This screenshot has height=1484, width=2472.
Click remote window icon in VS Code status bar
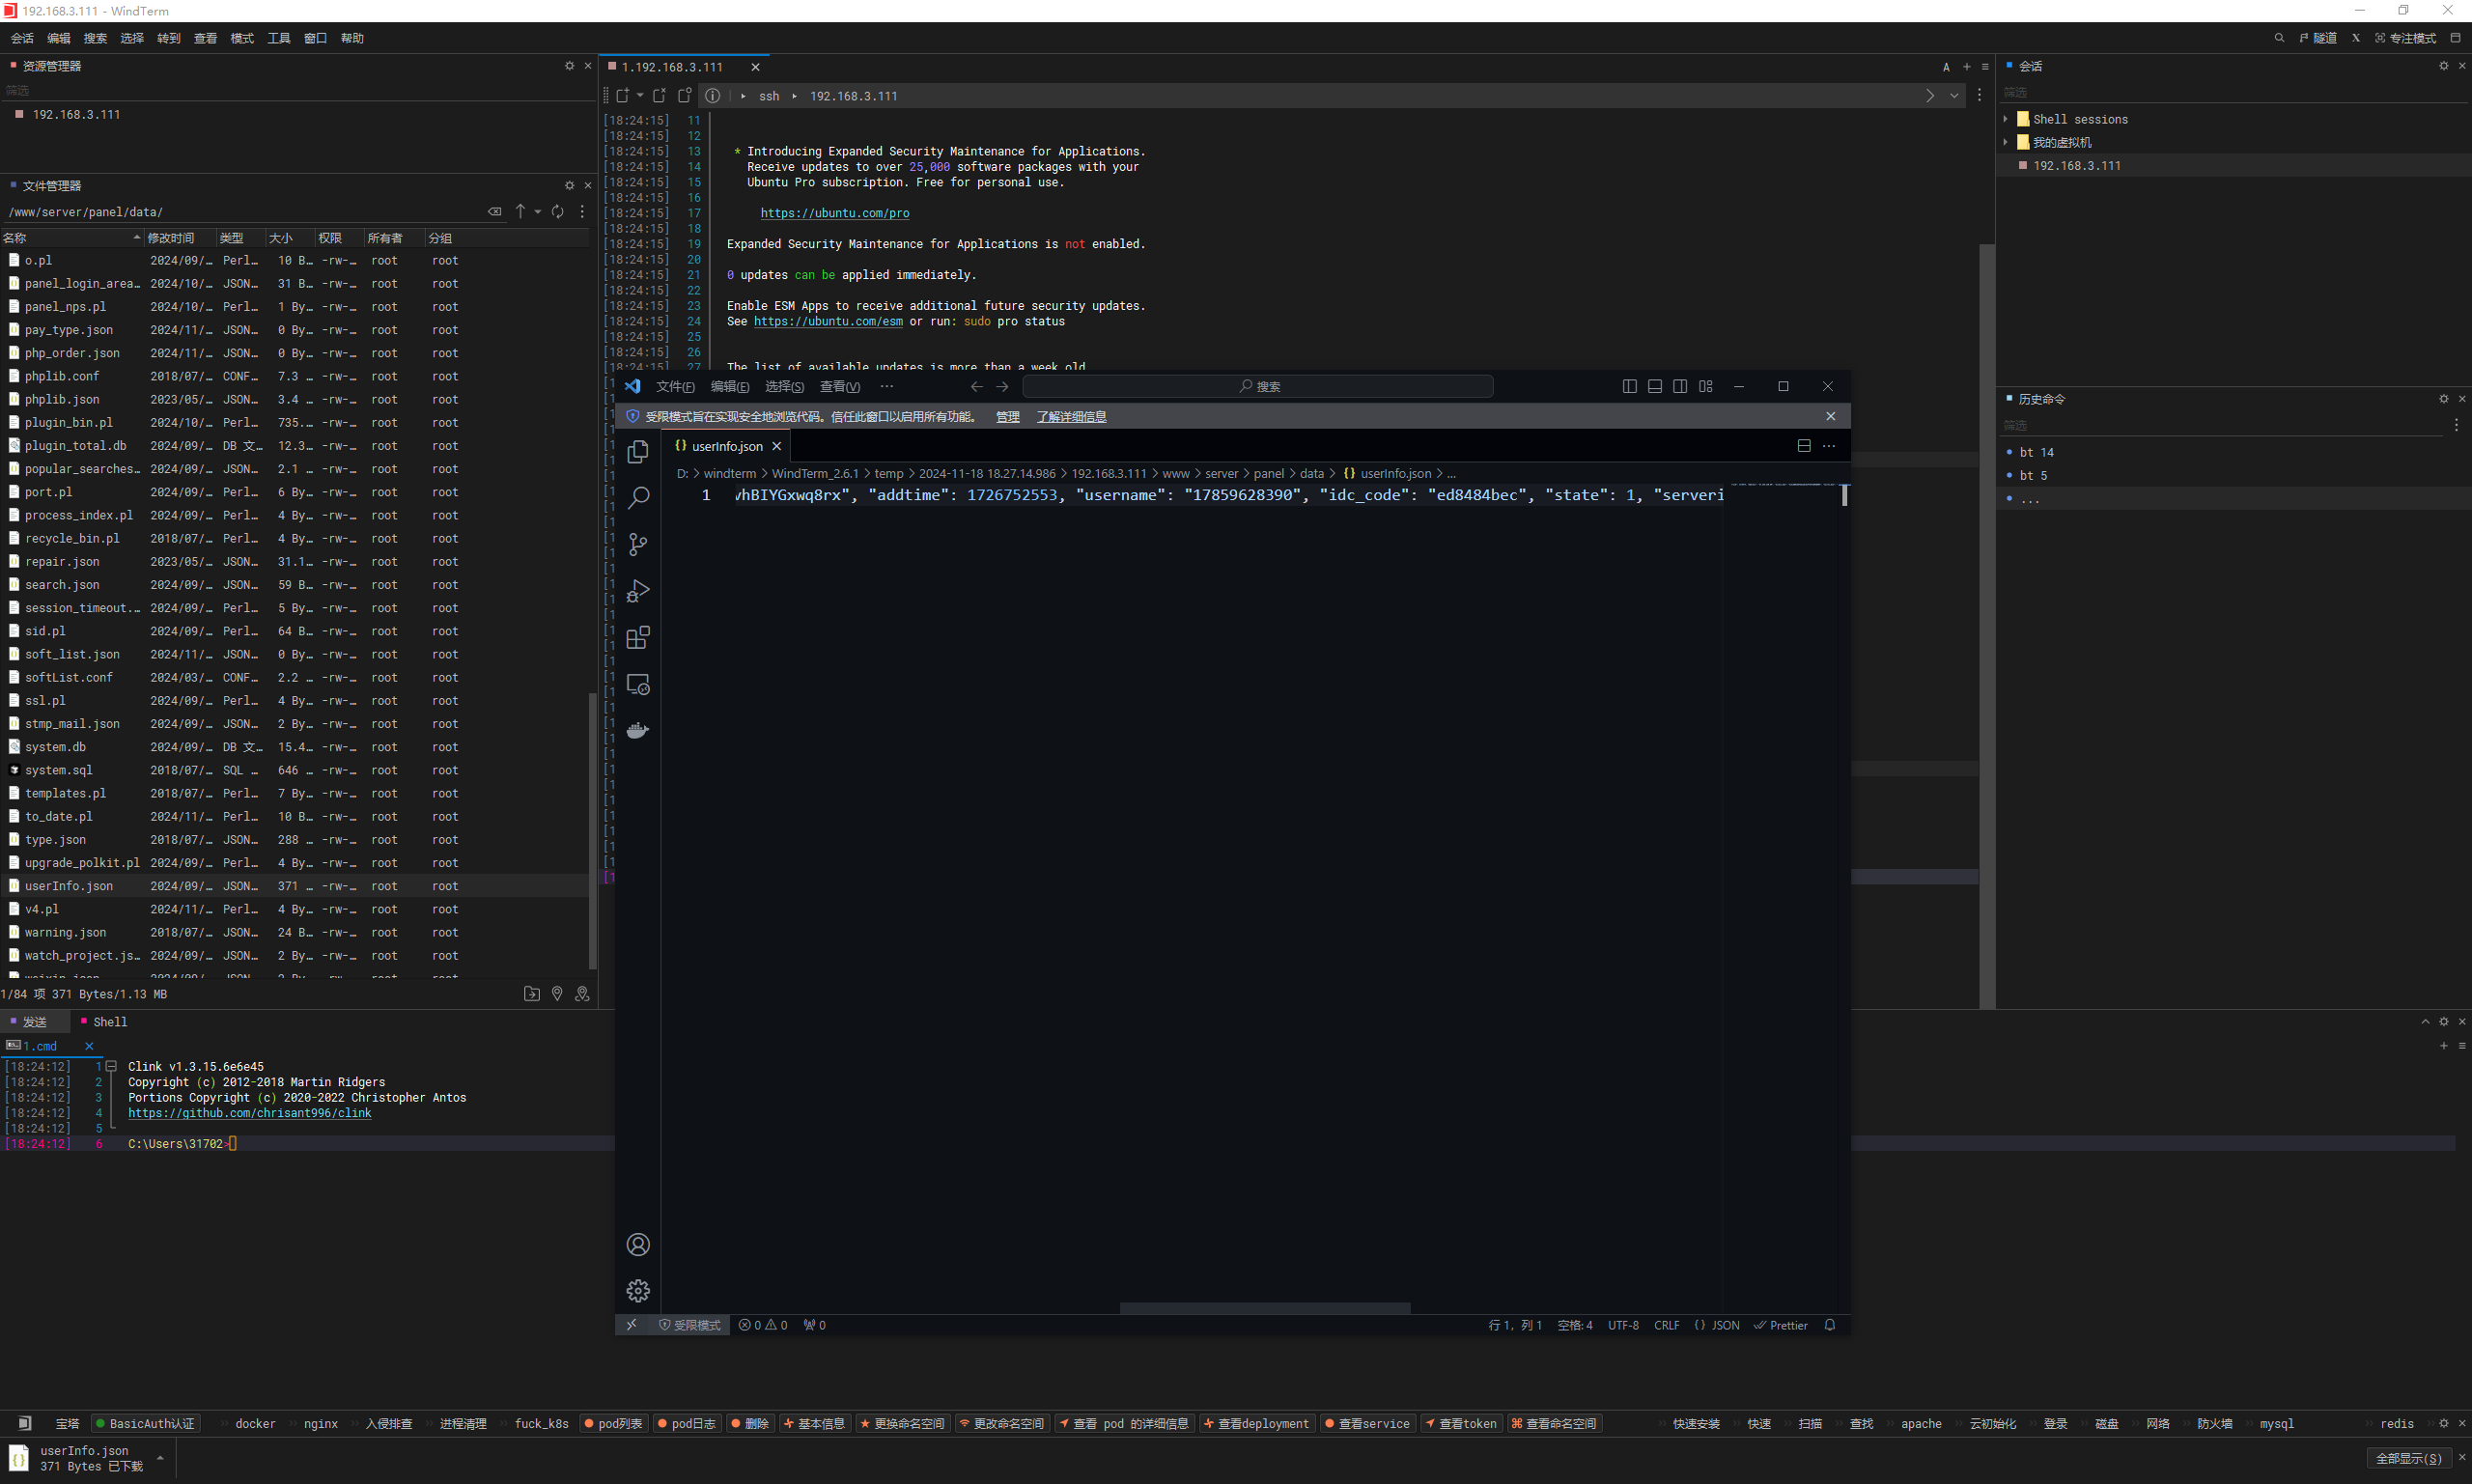[631, 1325]
